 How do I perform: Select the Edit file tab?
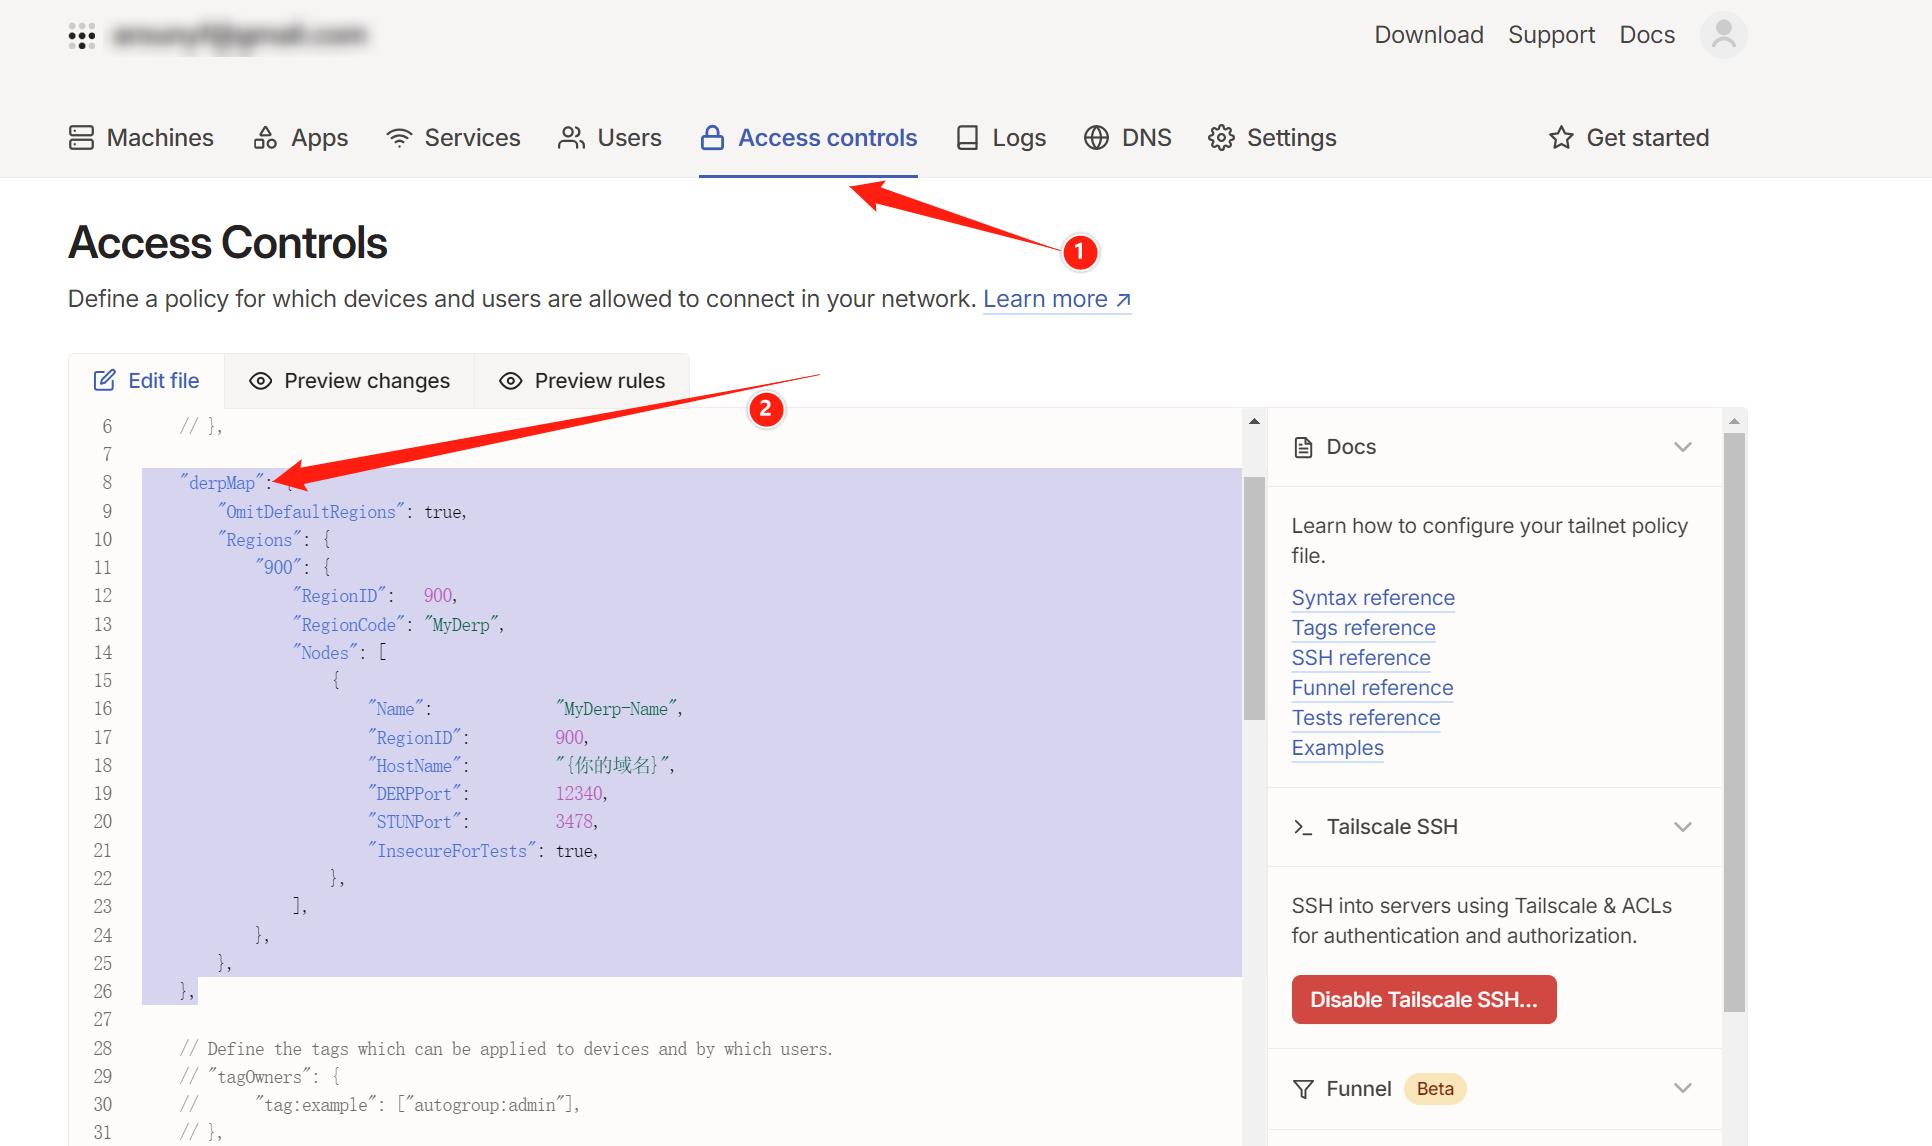[x=146, y=380]
